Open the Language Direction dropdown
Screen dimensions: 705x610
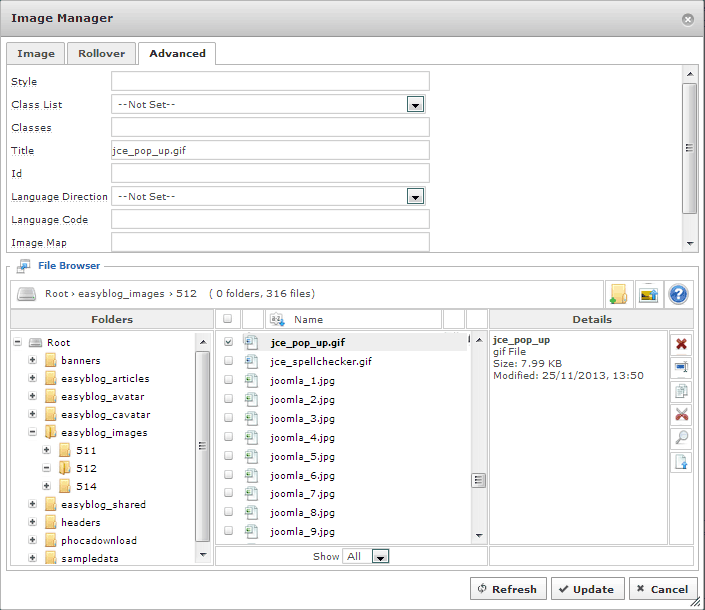pyautogui.click(x=416, y=196)
